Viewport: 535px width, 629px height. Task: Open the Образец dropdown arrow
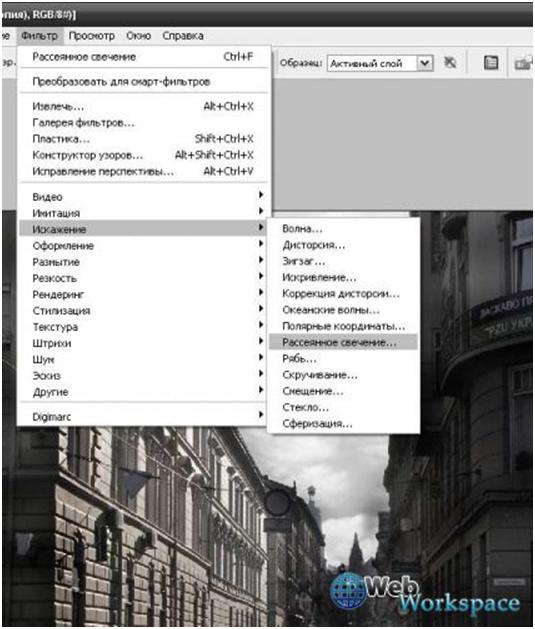click(x=426, y=63)
